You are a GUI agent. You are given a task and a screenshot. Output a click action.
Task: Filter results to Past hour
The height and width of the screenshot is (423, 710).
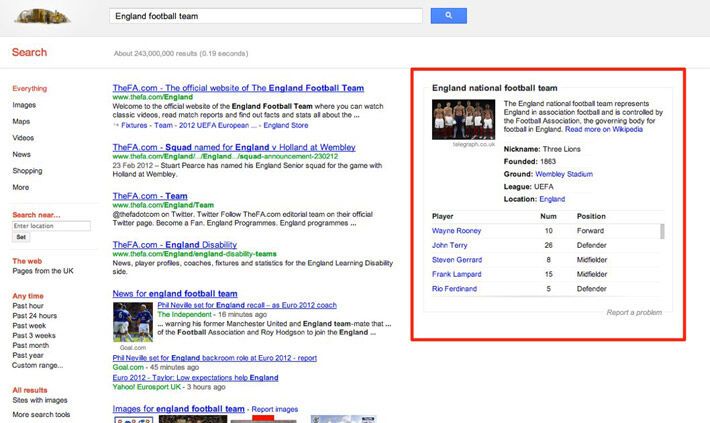pyautogui.click(x=28, y=306)
